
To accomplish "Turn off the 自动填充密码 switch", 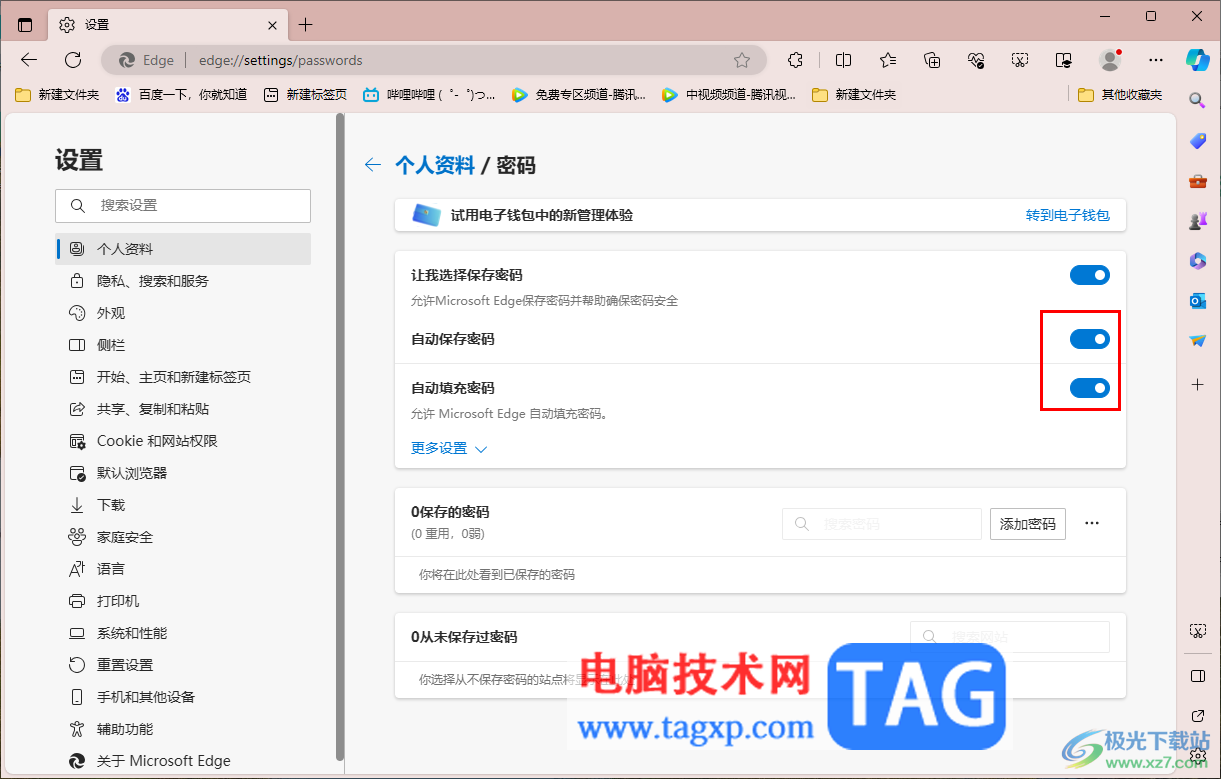I will 1089,388.
